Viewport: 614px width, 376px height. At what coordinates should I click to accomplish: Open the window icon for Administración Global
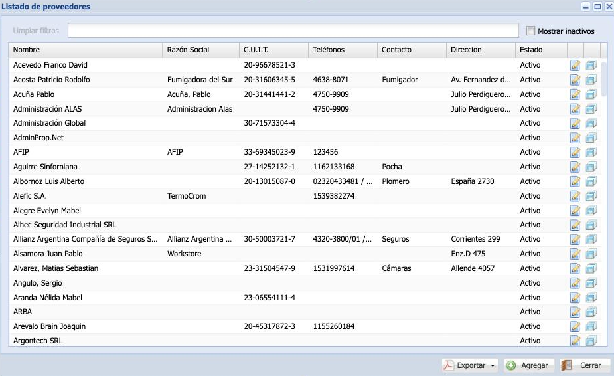pyautogui.click(x=591, y=123)
